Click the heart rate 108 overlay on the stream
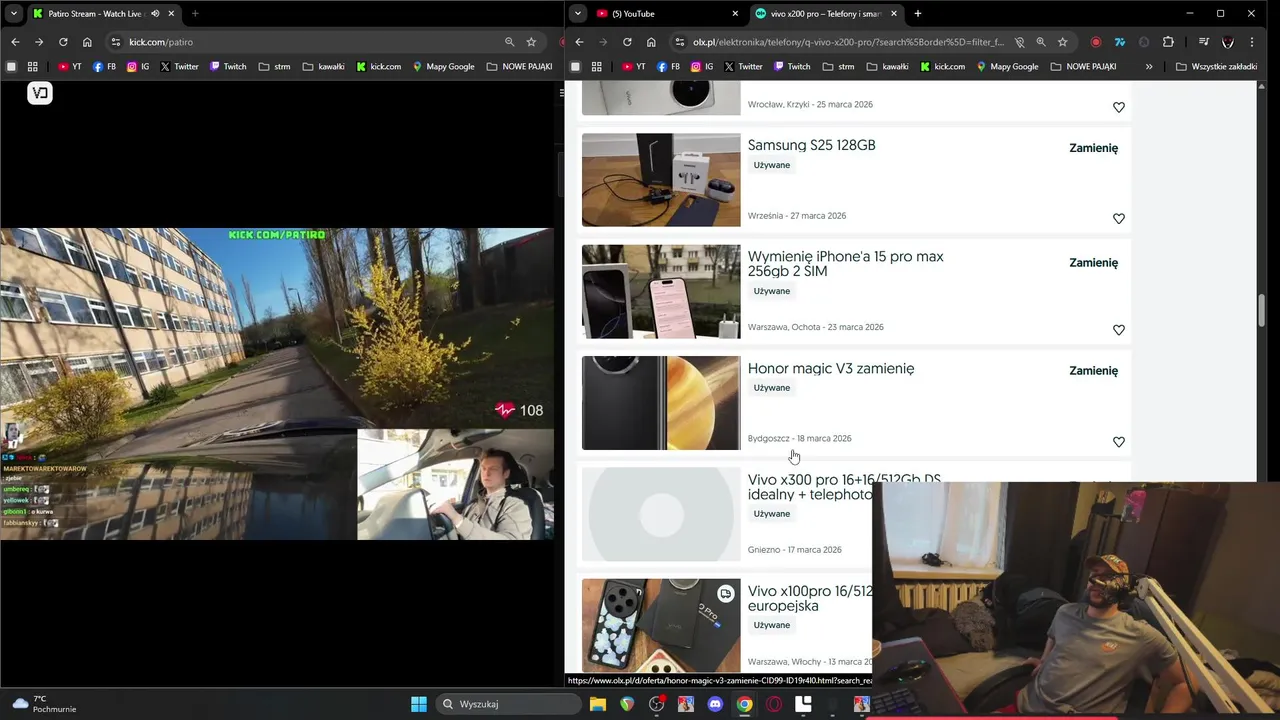The height and width of the screenshot is (720, 1280). coord(519,410)
